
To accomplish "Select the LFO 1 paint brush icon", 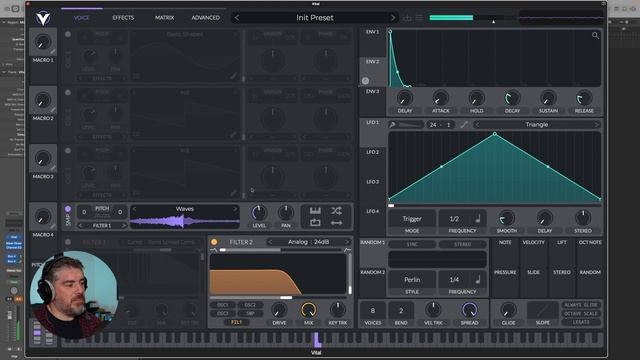I will pos(393,125).
